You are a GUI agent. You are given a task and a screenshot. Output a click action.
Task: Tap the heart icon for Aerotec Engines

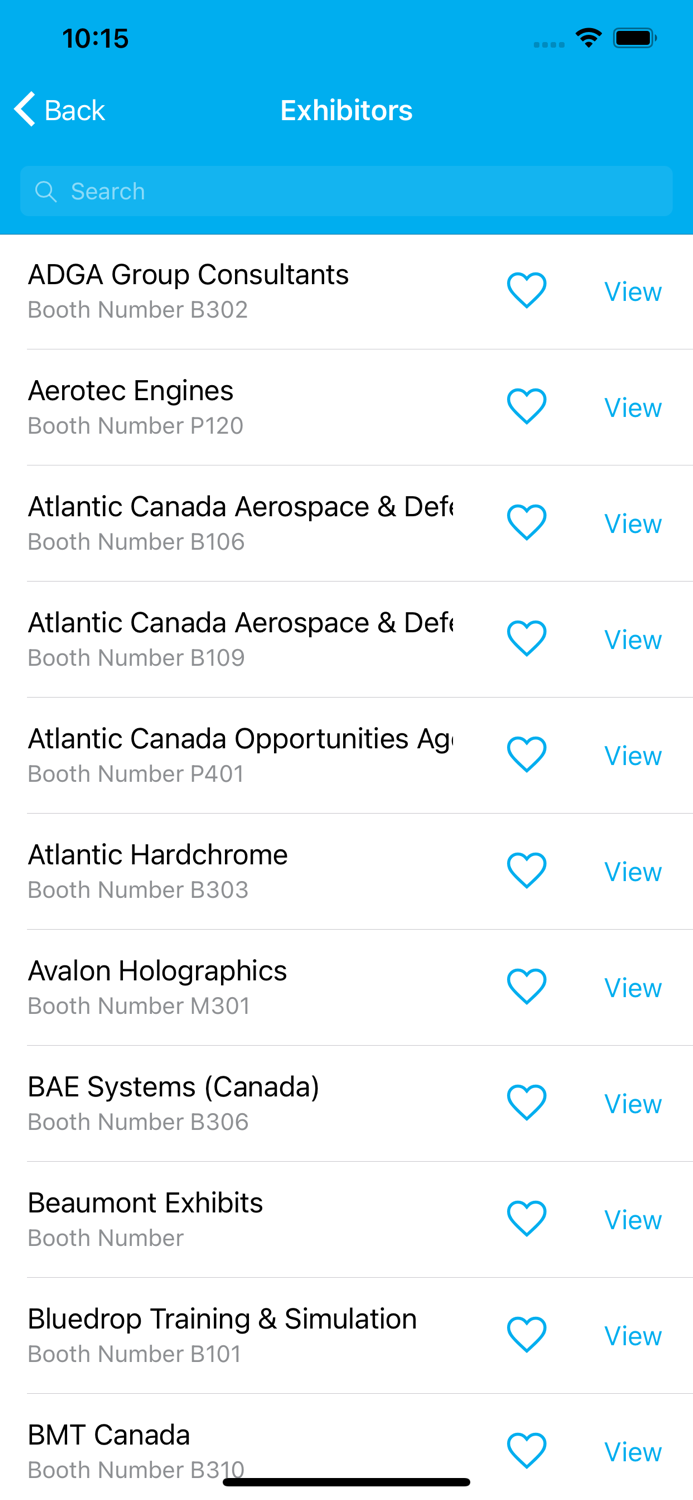(527, 406)
